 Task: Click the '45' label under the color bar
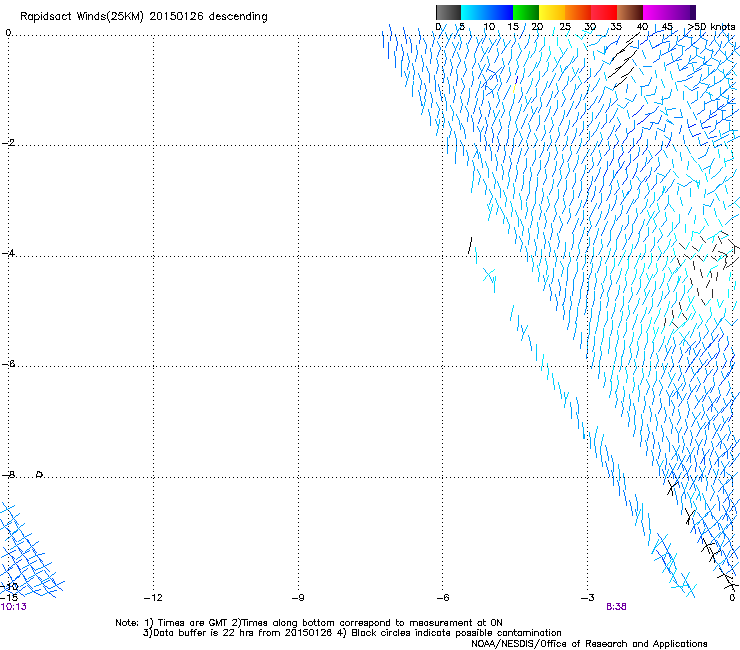pos(667,27)
